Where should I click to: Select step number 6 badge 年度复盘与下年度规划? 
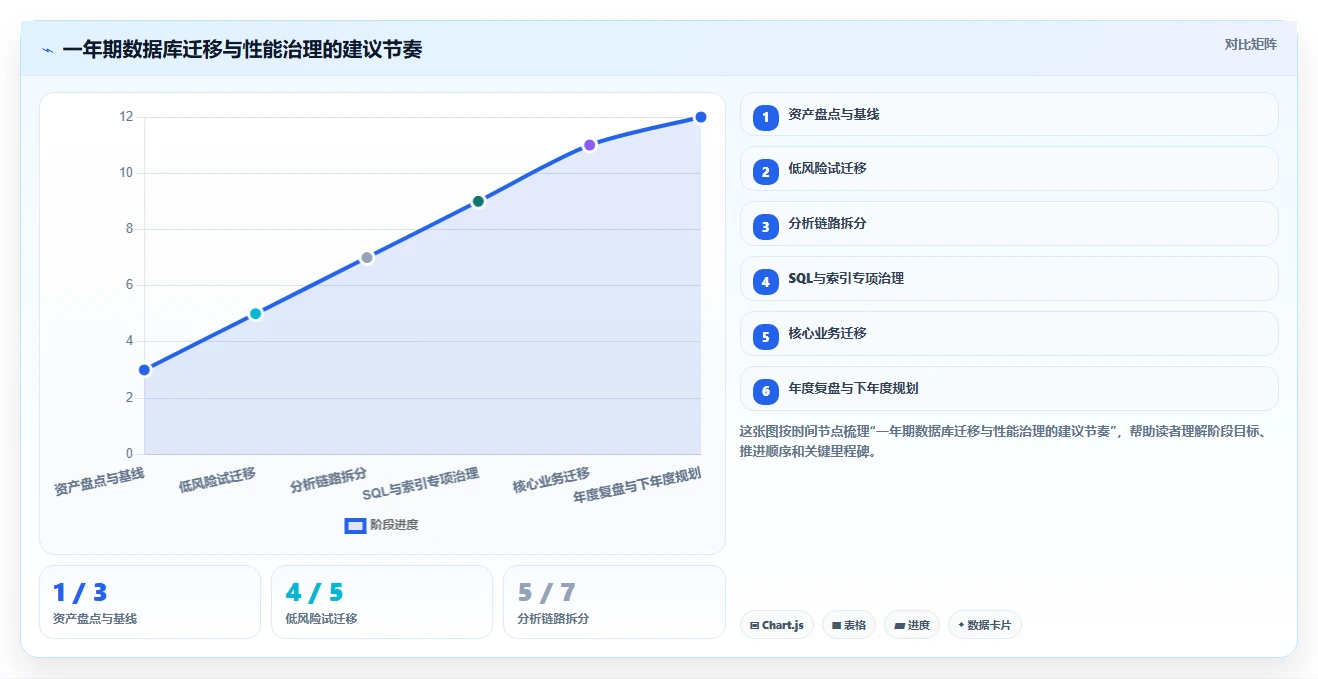765,391
